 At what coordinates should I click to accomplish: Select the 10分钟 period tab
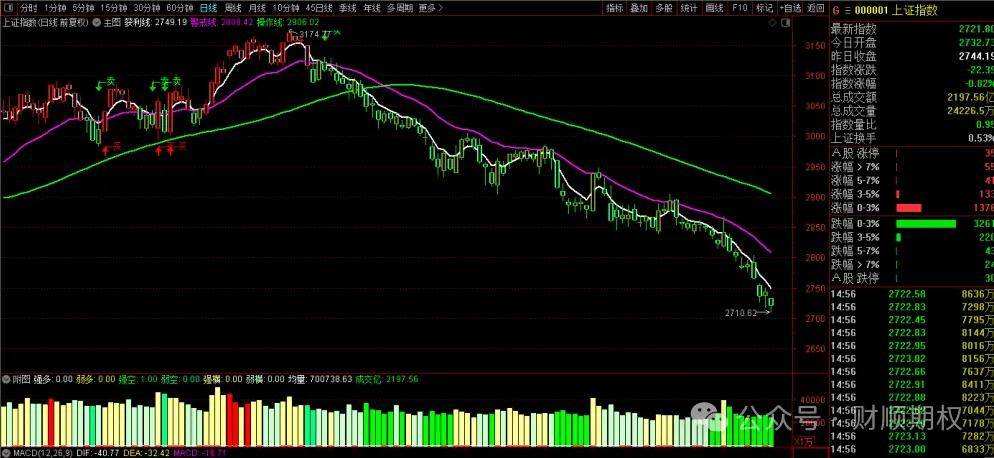coord(285,8)
